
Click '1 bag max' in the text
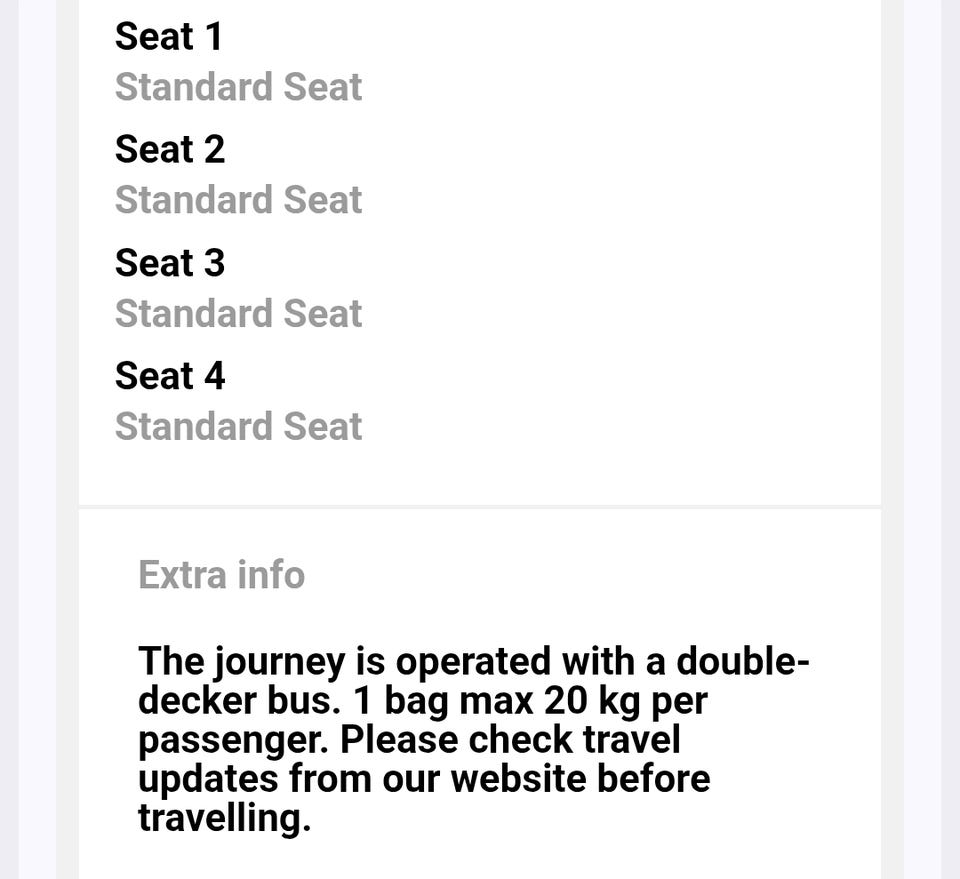(x=444, y=701)
